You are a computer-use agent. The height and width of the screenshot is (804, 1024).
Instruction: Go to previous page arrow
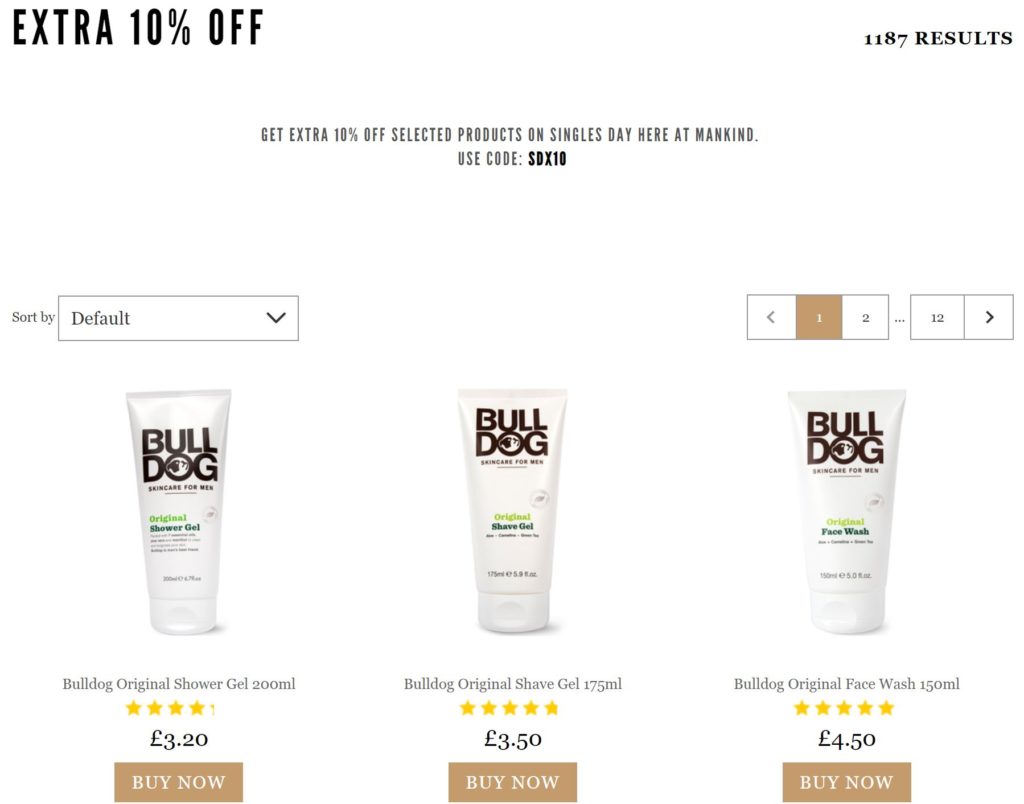(771, 317)
